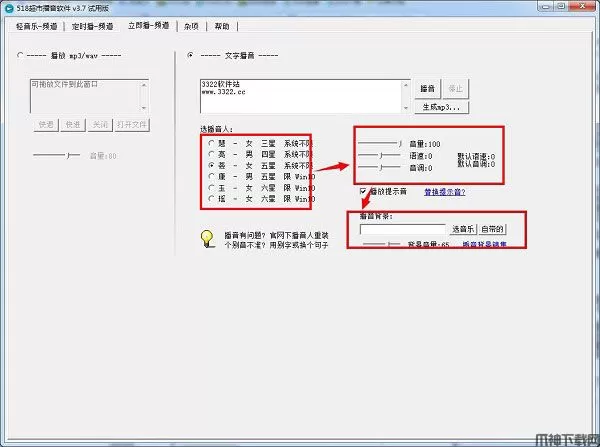This screenshot has width=600, height=447.
Task: Choose the 亮 男 四星 voice
Action: coord(211,154)
